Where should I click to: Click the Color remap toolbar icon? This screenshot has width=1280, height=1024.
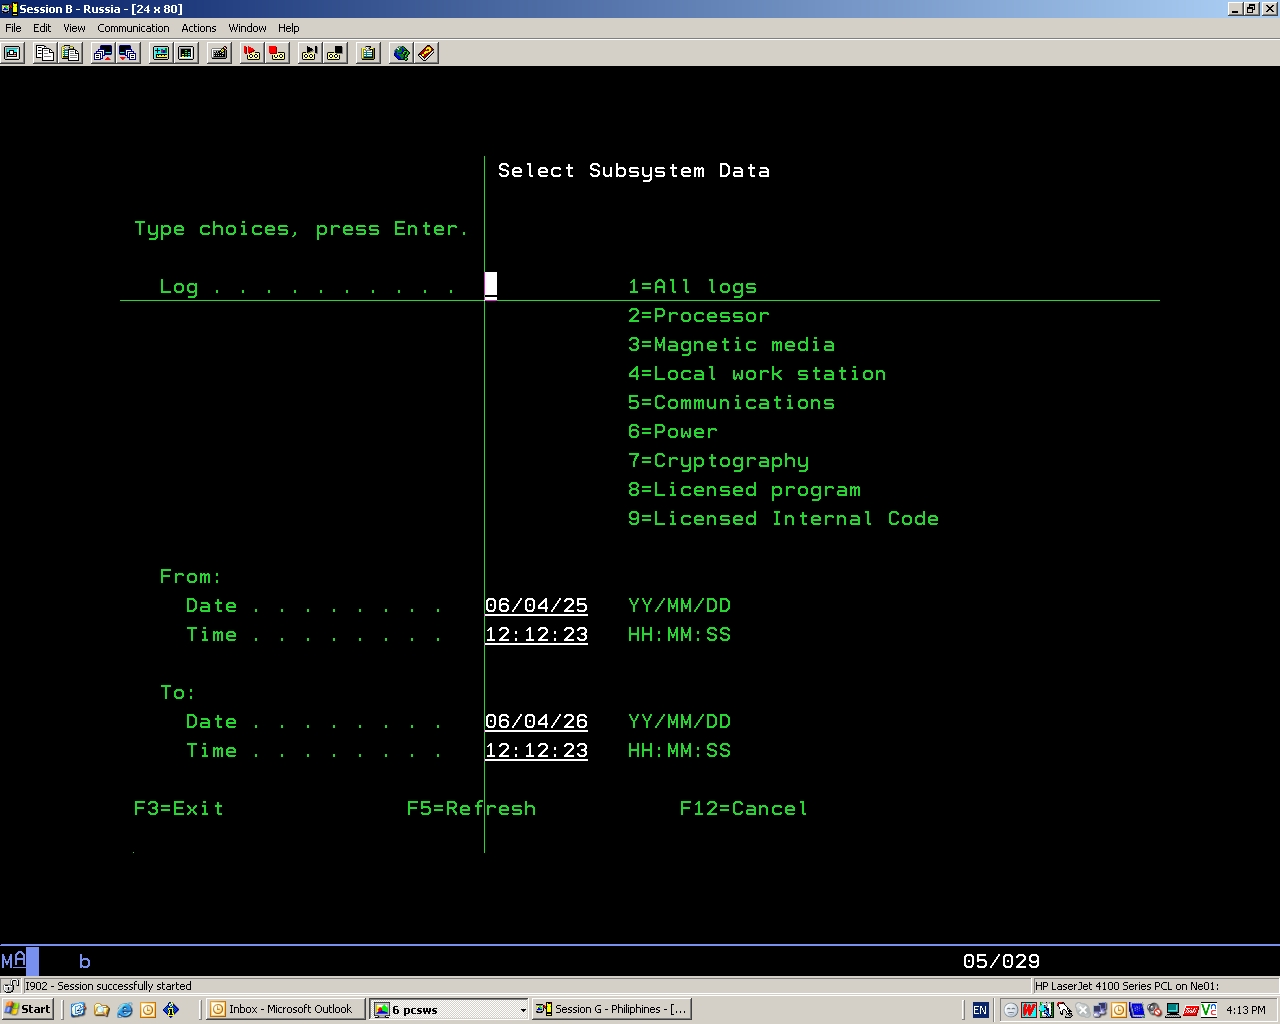pos(186,53)
